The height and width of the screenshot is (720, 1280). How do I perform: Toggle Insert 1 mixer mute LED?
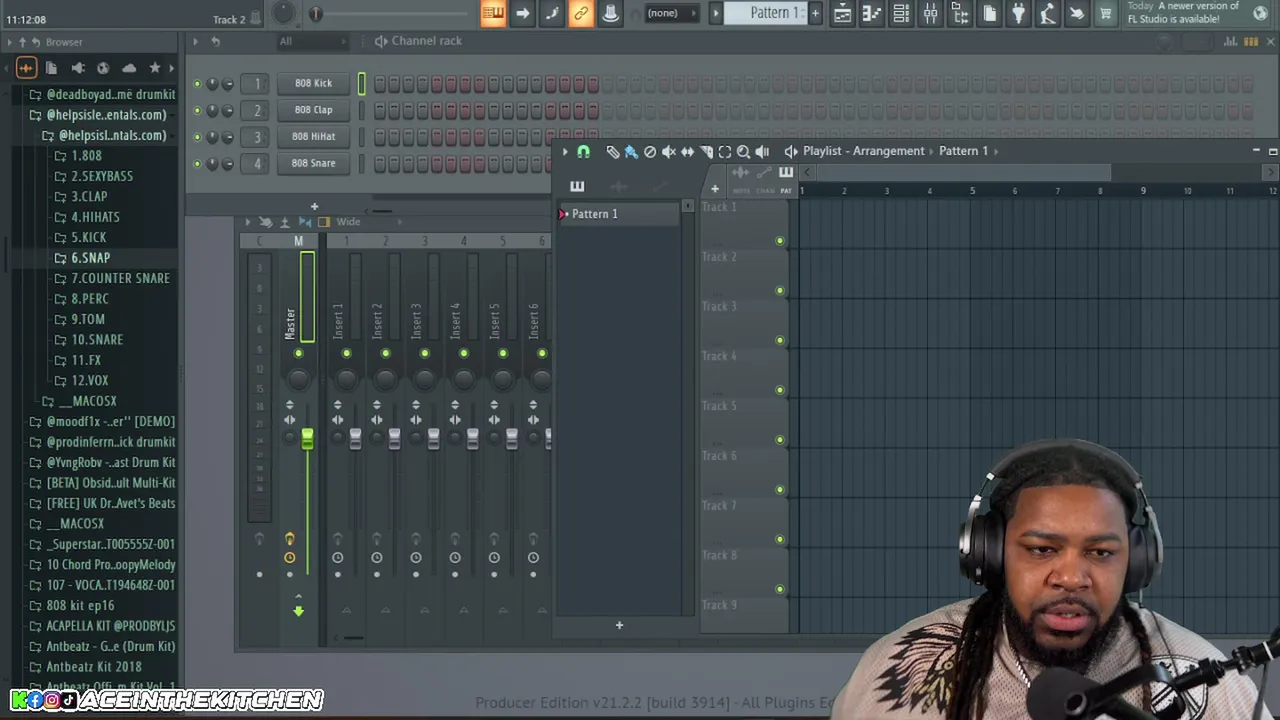coord(346,353)
